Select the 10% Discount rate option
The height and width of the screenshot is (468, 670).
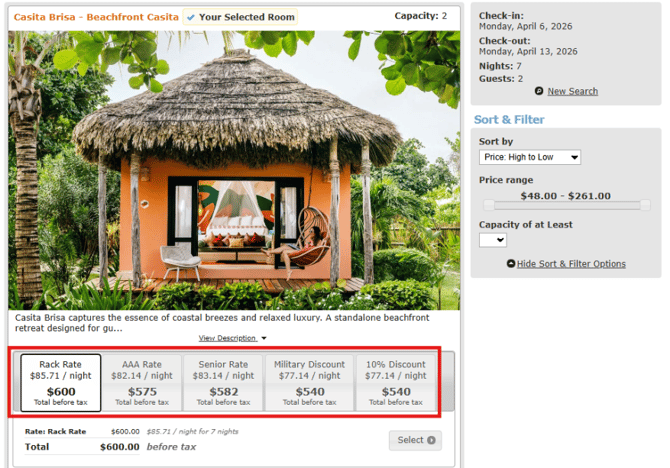395,382
